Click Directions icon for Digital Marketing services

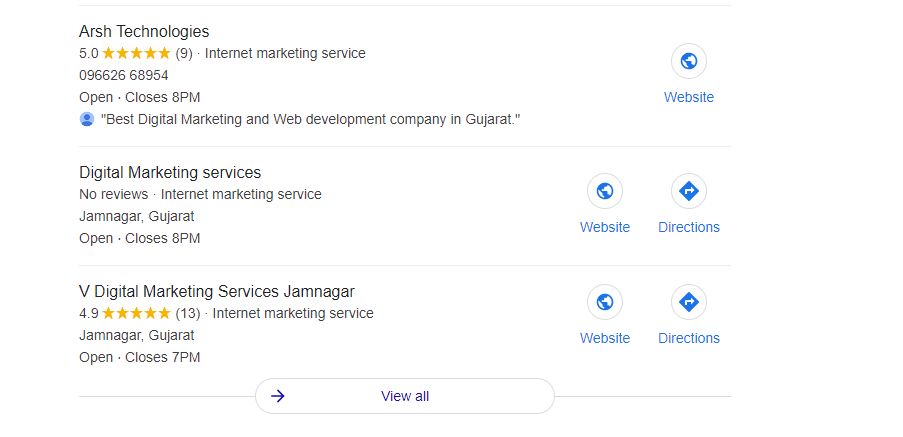click(x=688, y=191)
